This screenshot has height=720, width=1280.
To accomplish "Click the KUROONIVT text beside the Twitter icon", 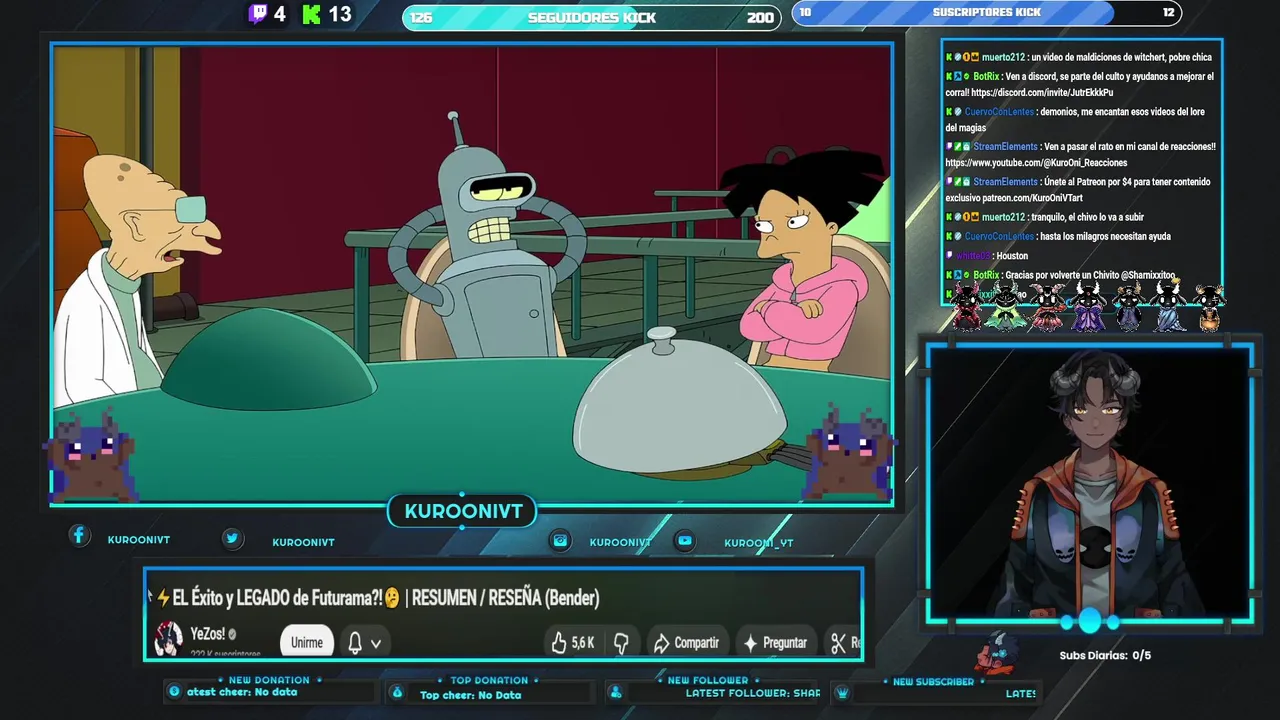I will (x=303, y=542).
